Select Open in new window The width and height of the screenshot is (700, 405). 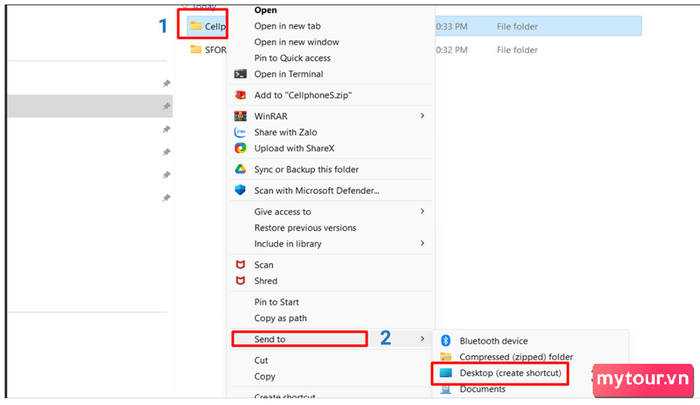297,42
